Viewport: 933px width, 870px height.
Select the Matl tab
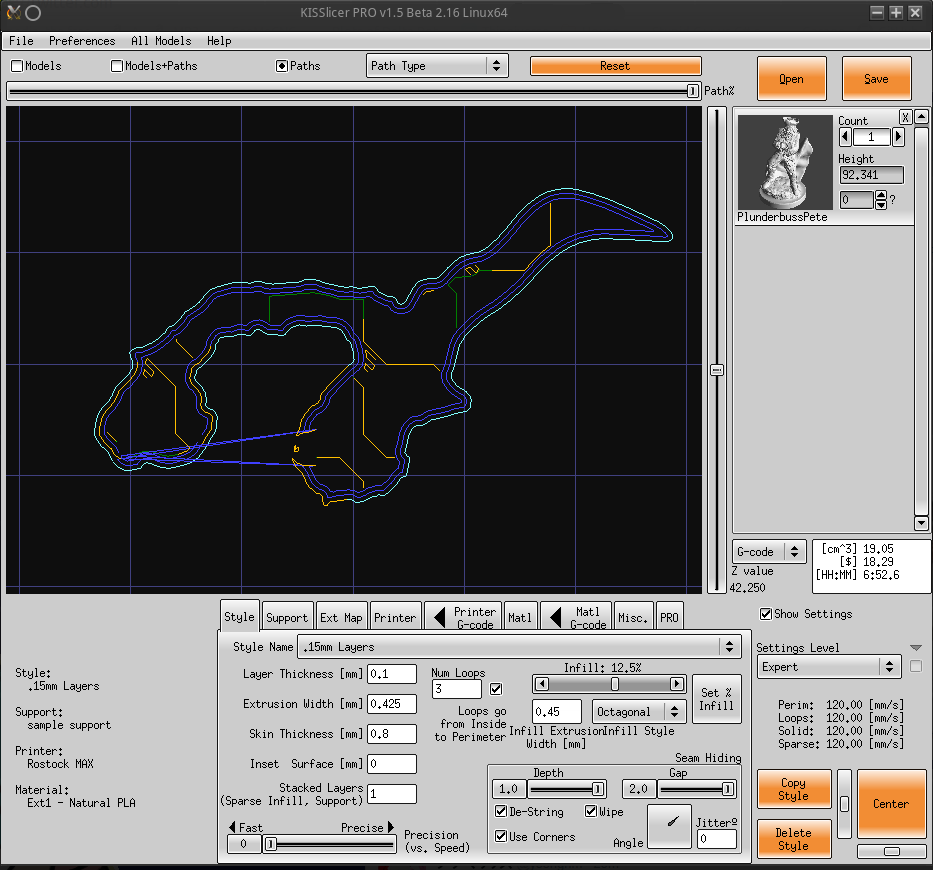click(x=520, y=617)
